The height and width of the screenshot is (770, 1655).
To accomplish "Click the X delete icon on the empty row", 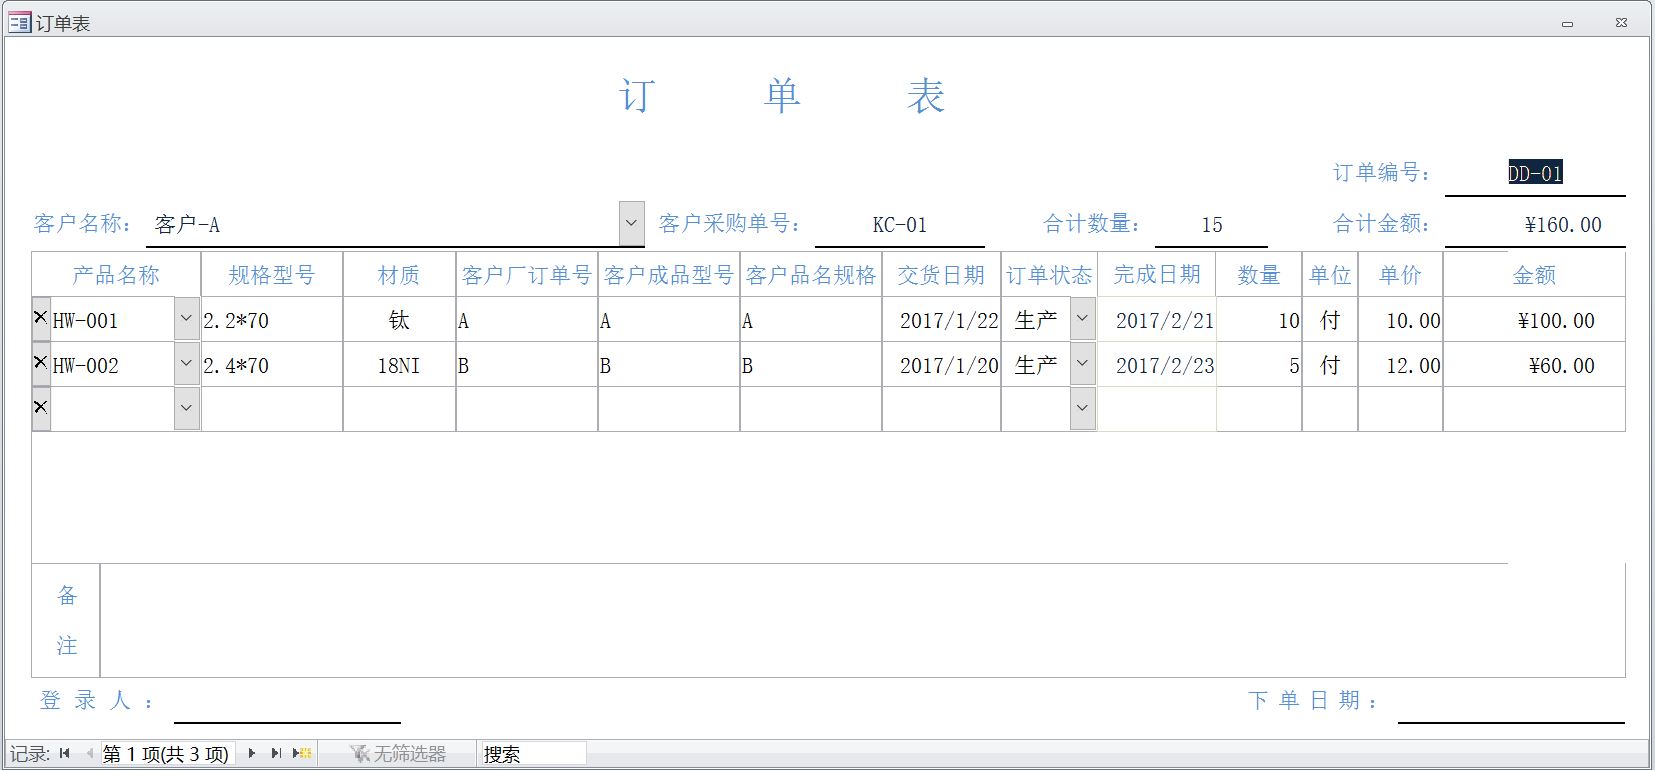I will point(41,407).
